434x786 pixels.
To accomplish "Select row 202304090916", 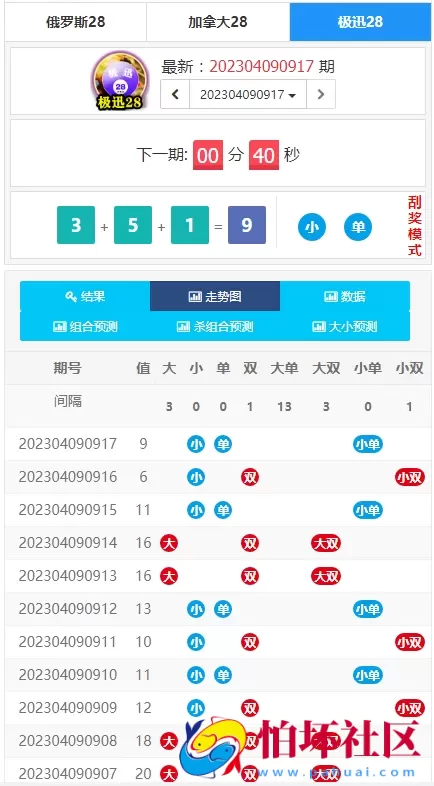I will coord(218,477).
